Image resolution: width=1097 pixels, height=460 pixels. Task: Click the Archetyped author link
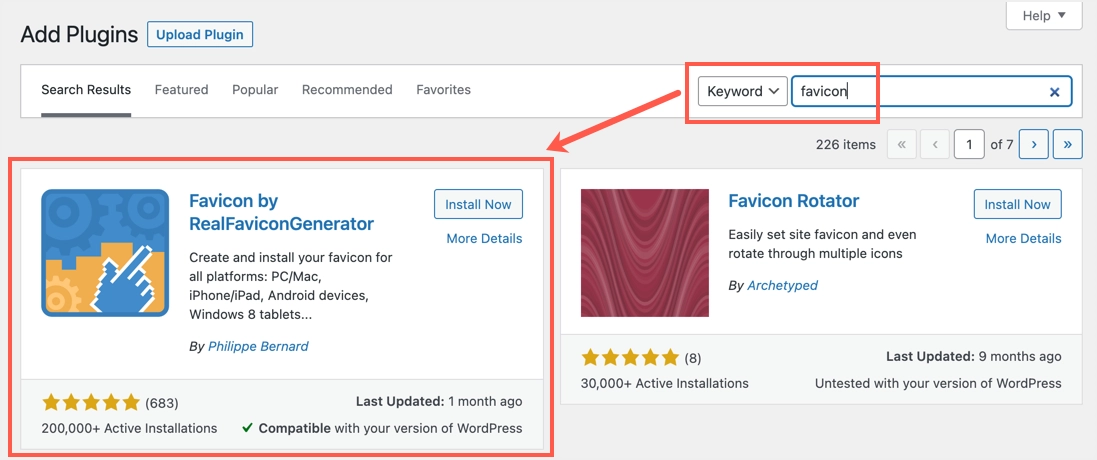click(x=782, y=285)
